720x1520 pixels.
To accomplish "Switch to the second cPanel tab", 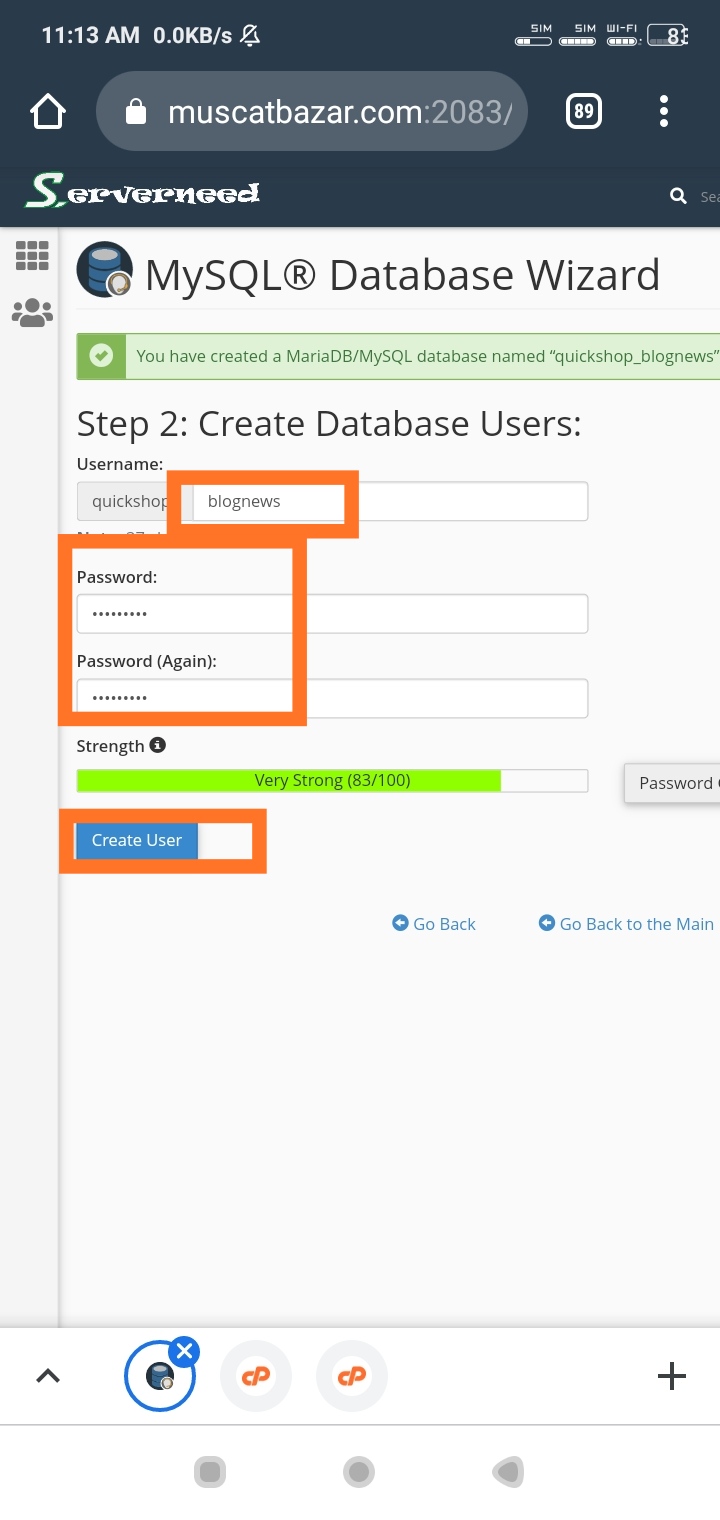I will [256, 1376].
